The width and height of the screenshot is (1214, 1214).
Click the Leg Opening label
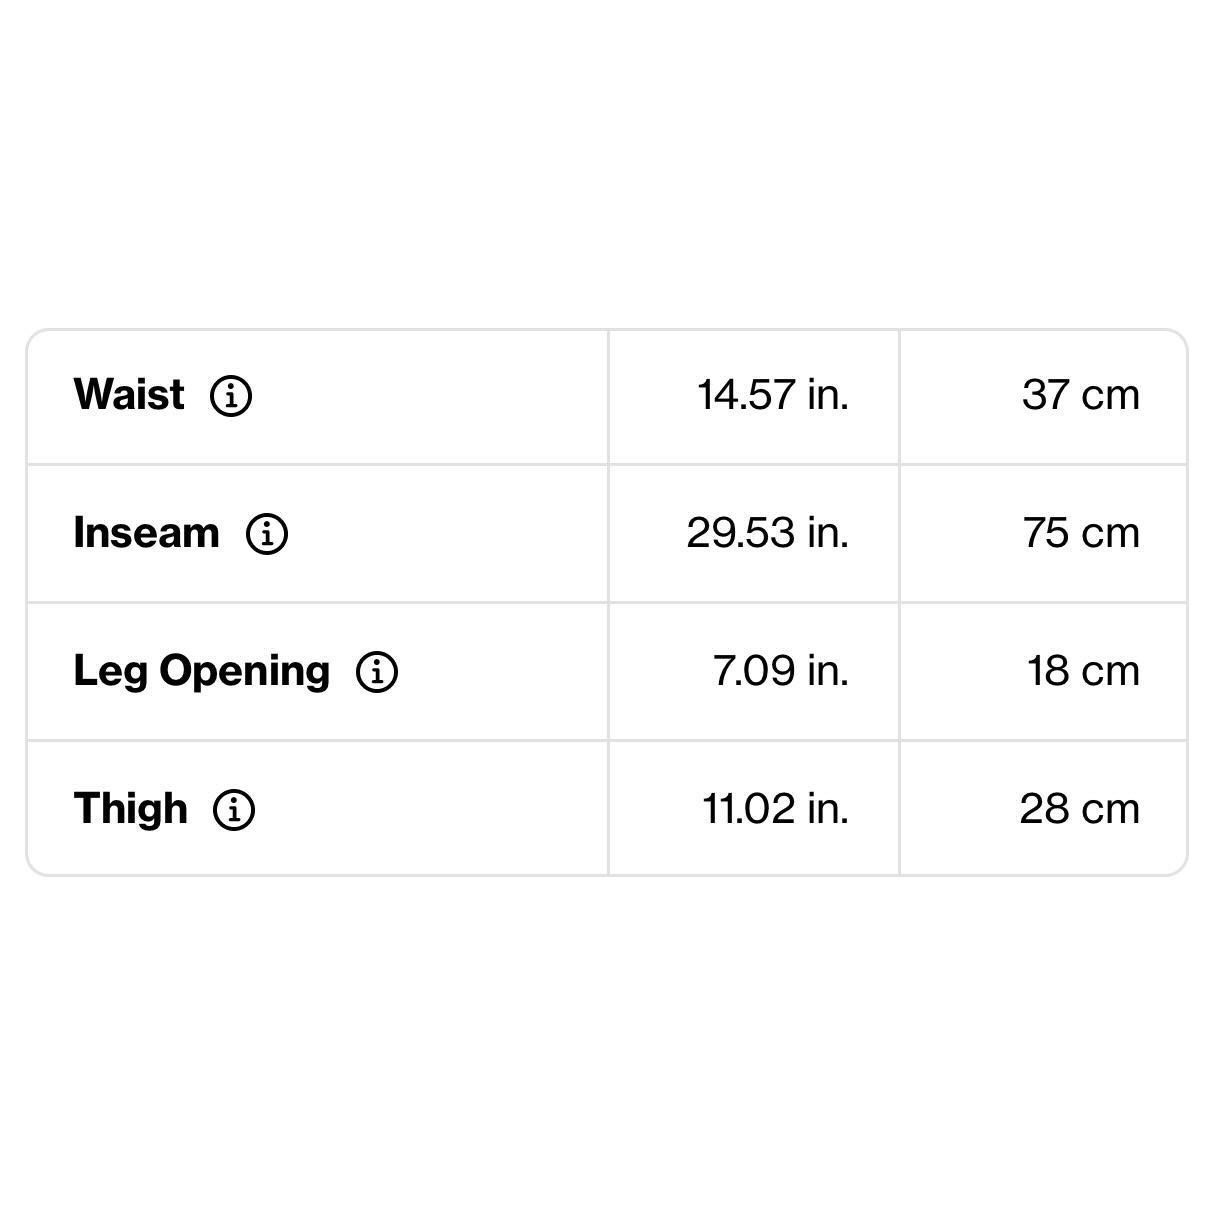[202, 671]
